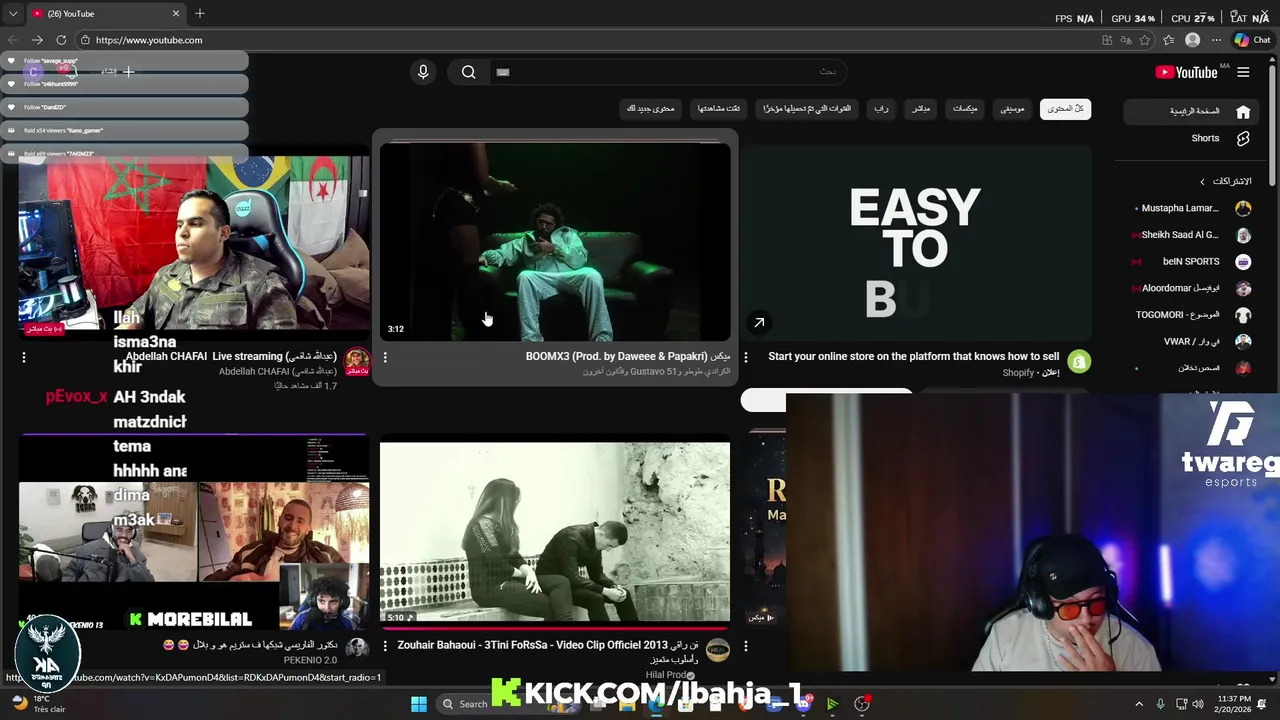Click the BOOMX3 video title

tap(628, 356)
